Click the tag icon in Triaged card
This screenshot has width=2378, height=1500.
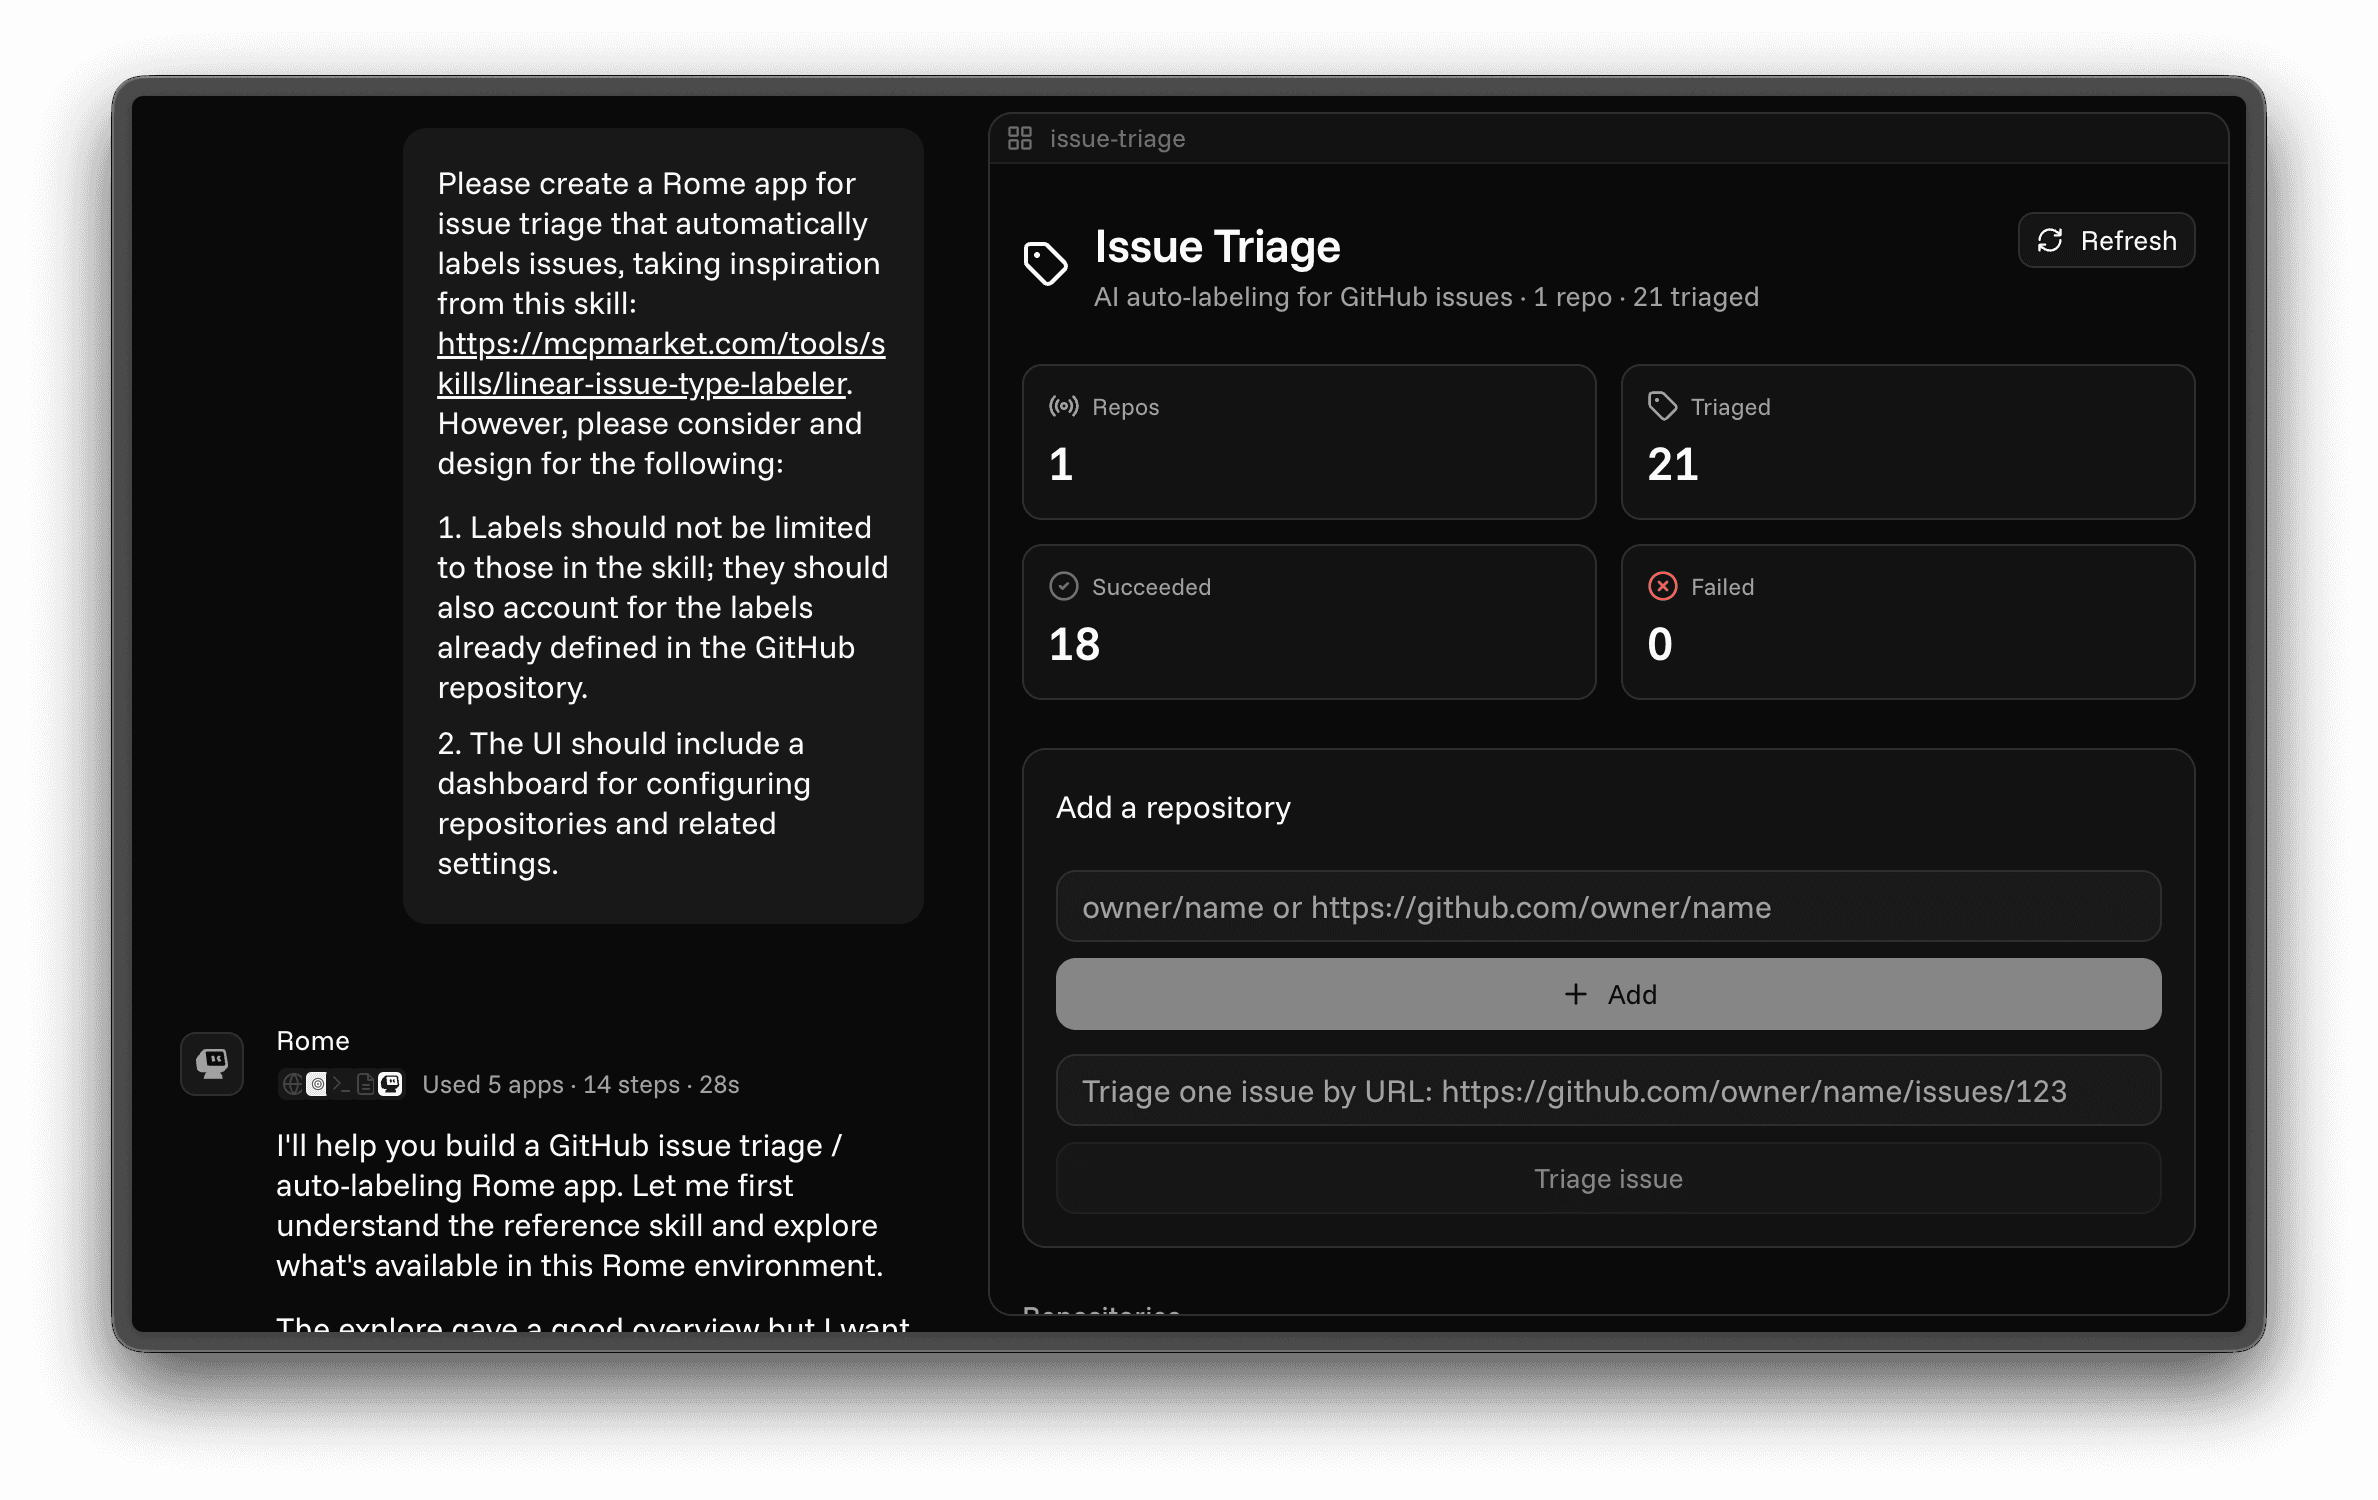1662,406
